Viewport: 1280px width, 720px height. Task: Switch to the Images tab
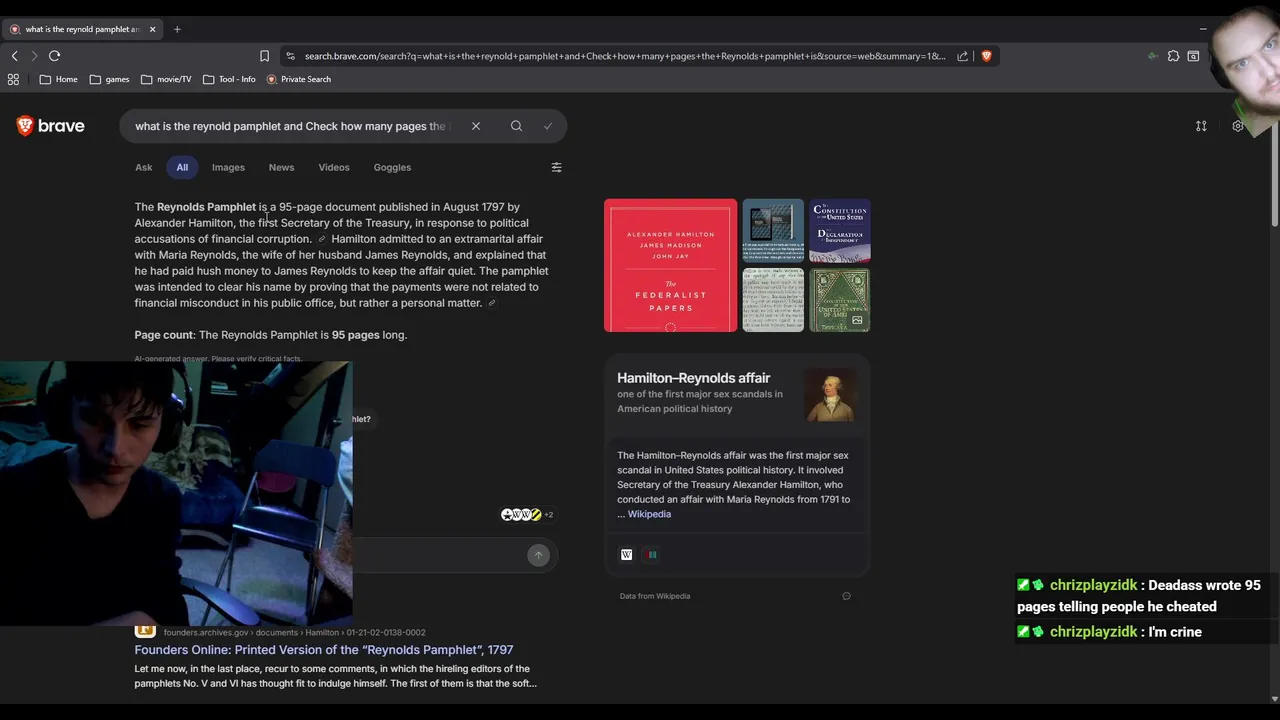click(228, 168)
